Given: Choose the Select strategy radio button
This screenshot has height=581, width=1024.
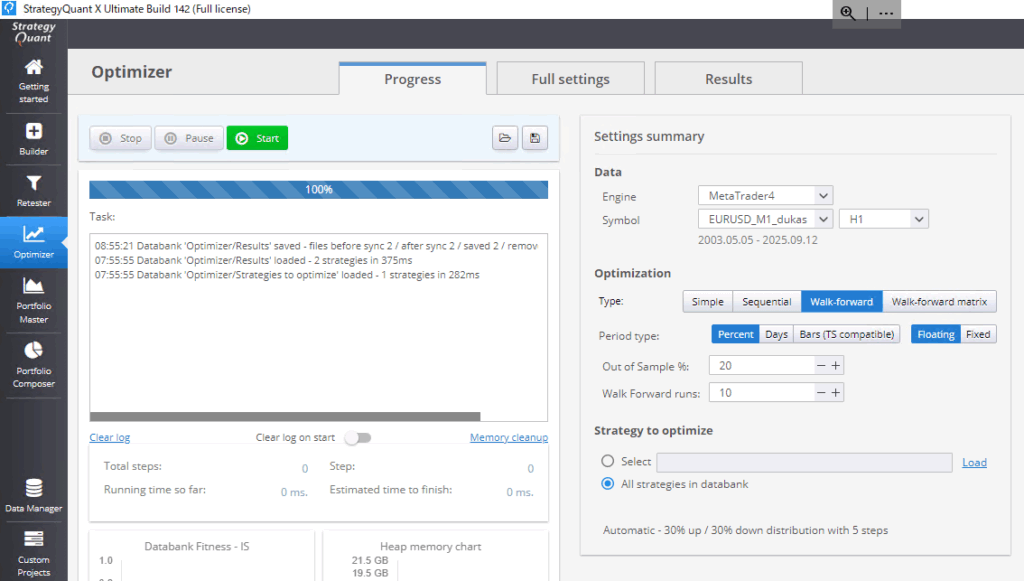Looking at the screenshot, I should (608, 462).
